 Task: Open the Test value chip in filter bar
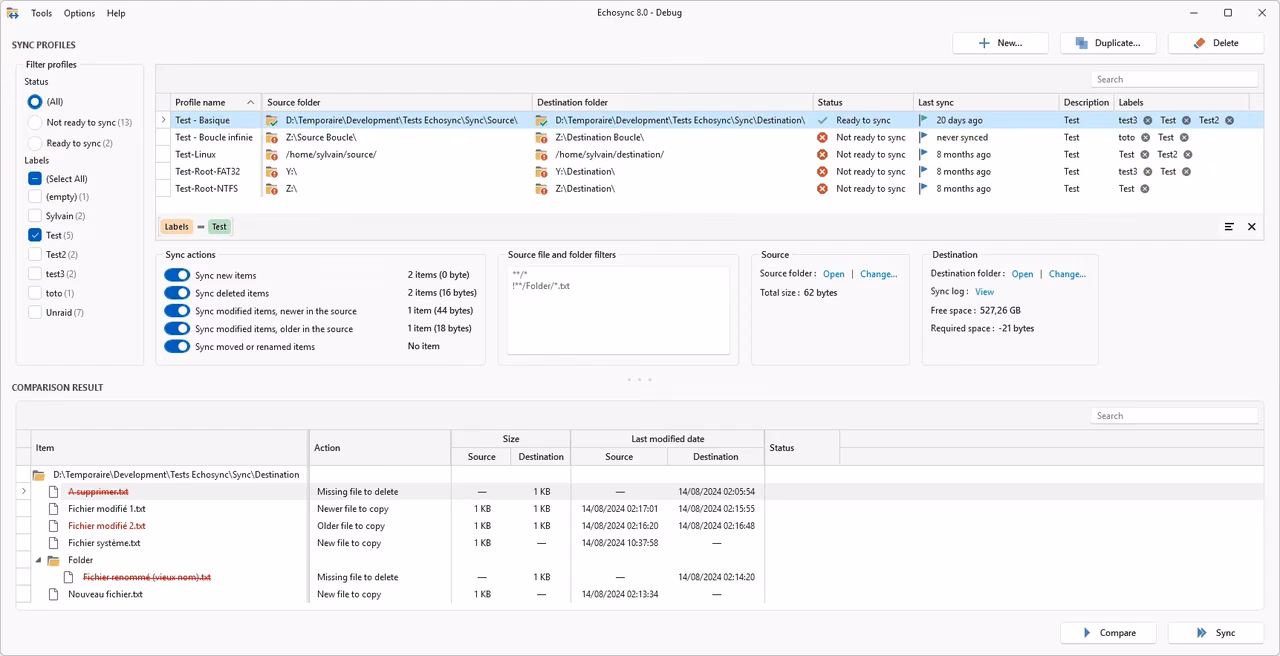219,227
